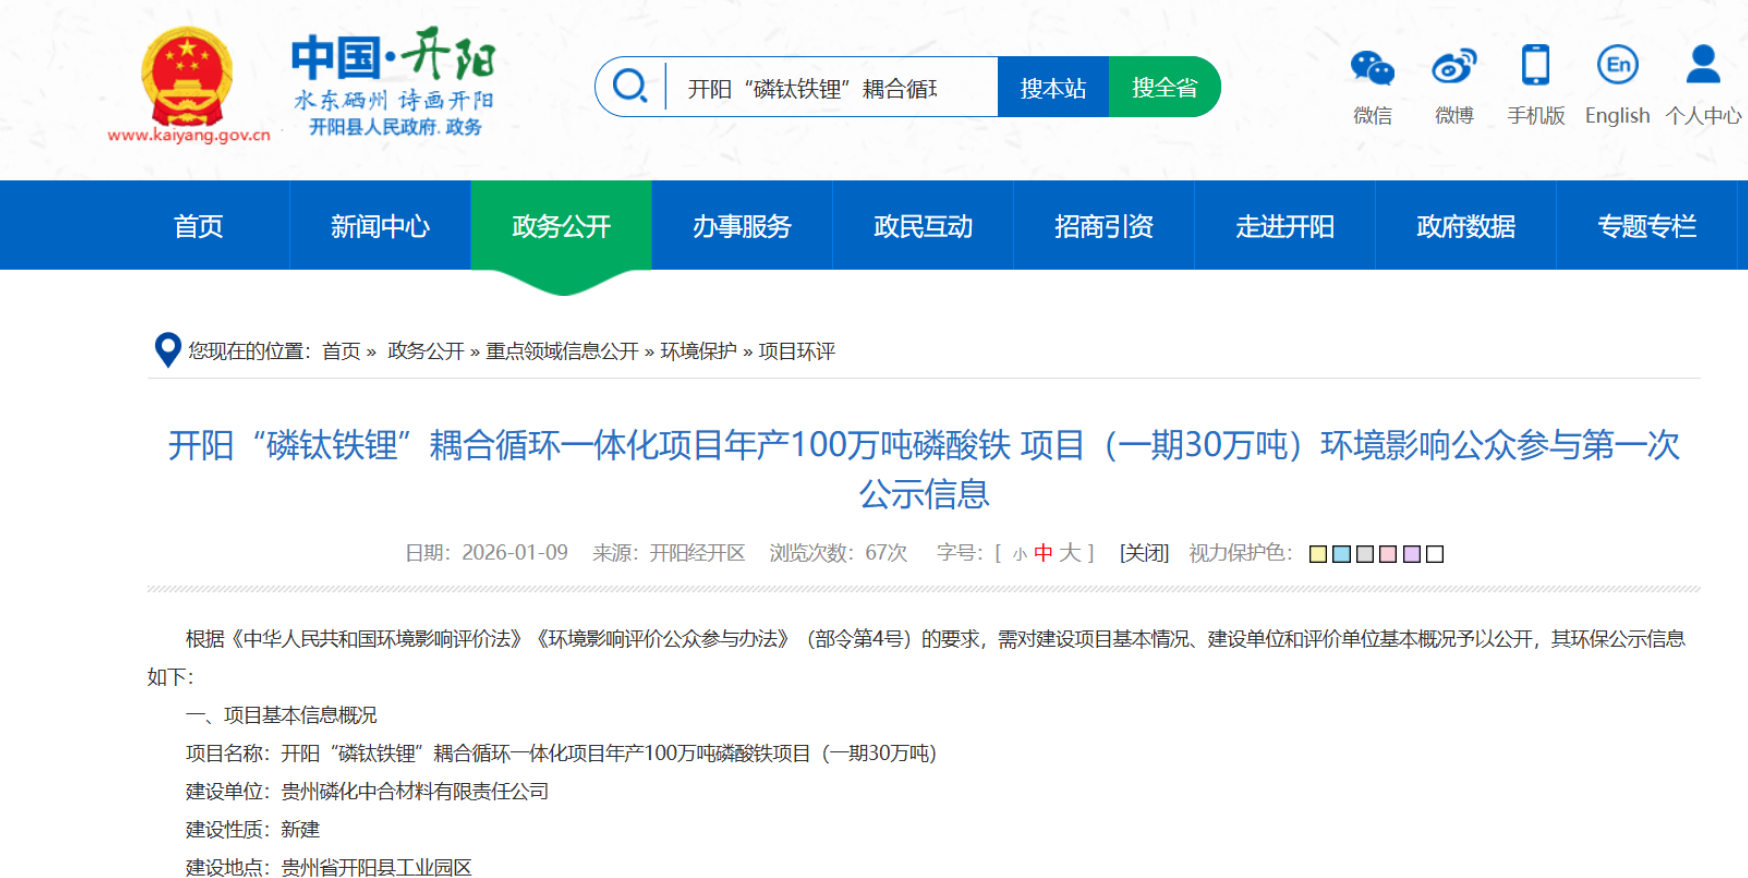Open the mobile version (手机版) icon
Viewport: 1748px width, 878px height.
[1535, 66]
